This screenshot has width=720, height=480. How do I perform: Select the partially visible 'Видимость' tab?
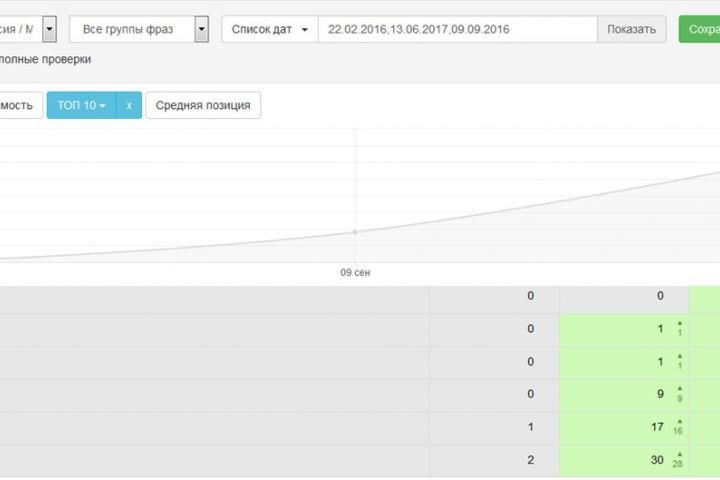point(21,105)
